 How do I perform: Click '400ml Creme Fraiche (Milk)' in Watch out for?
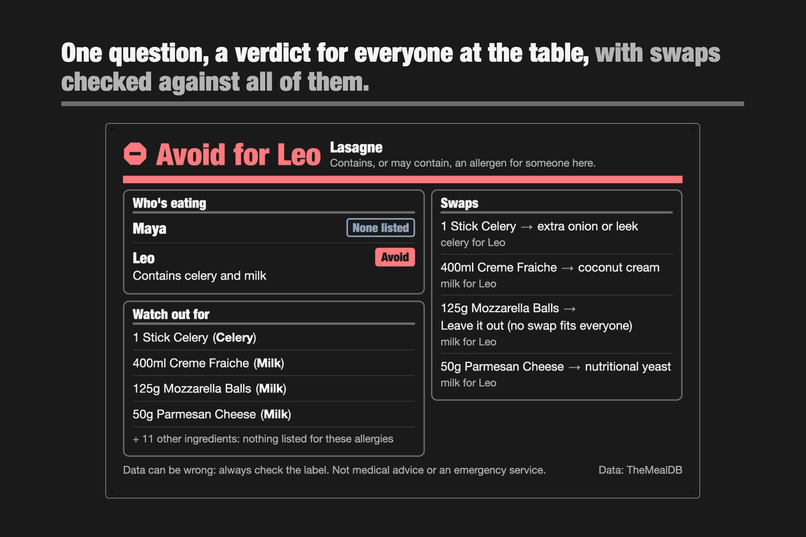click(208, 363)
